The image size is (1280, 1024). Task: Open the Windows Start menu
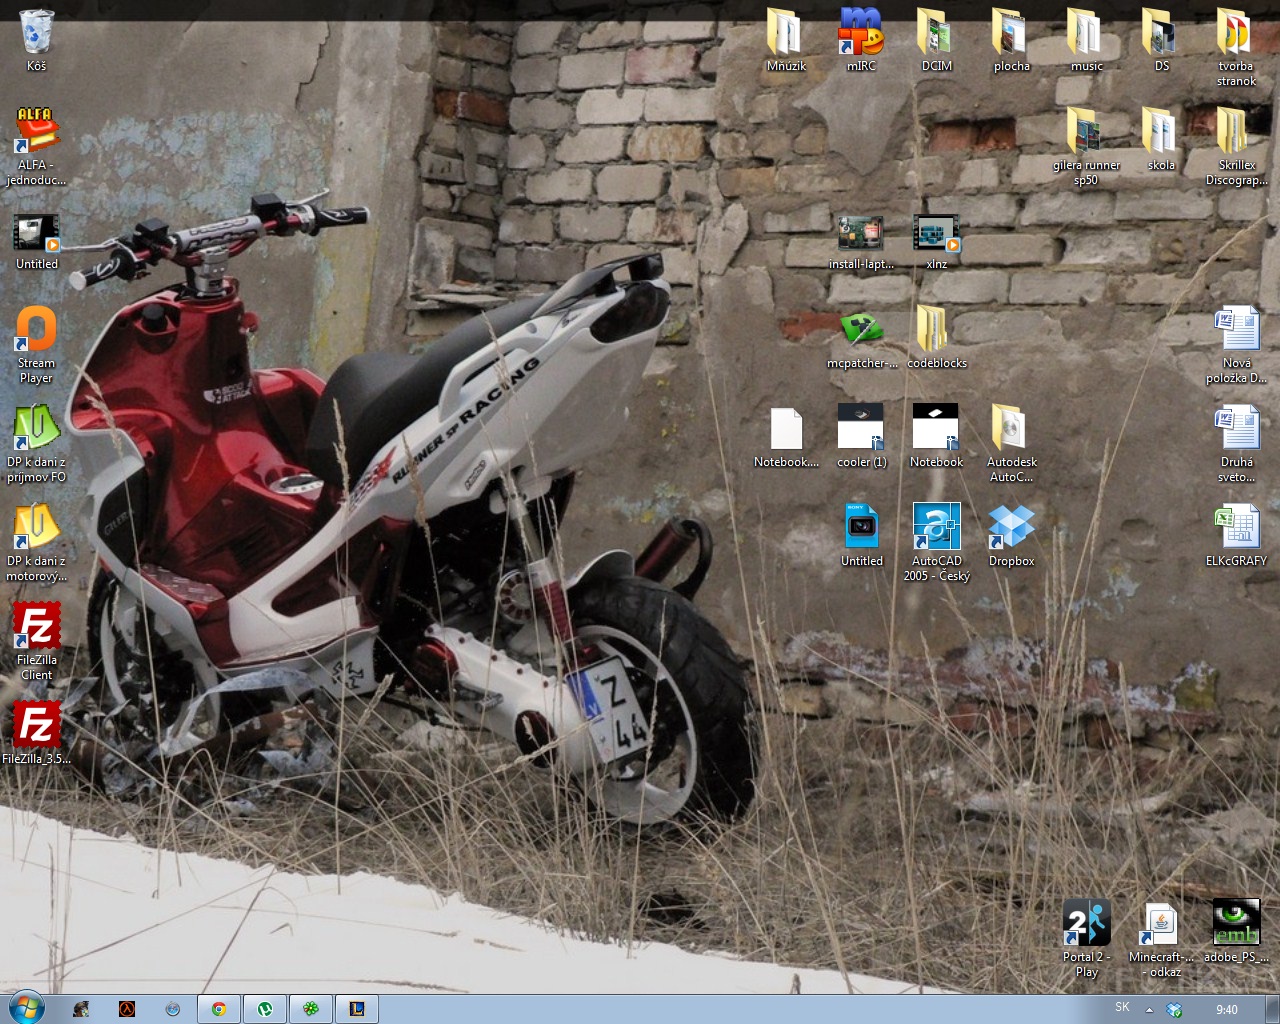(26, 1008)
